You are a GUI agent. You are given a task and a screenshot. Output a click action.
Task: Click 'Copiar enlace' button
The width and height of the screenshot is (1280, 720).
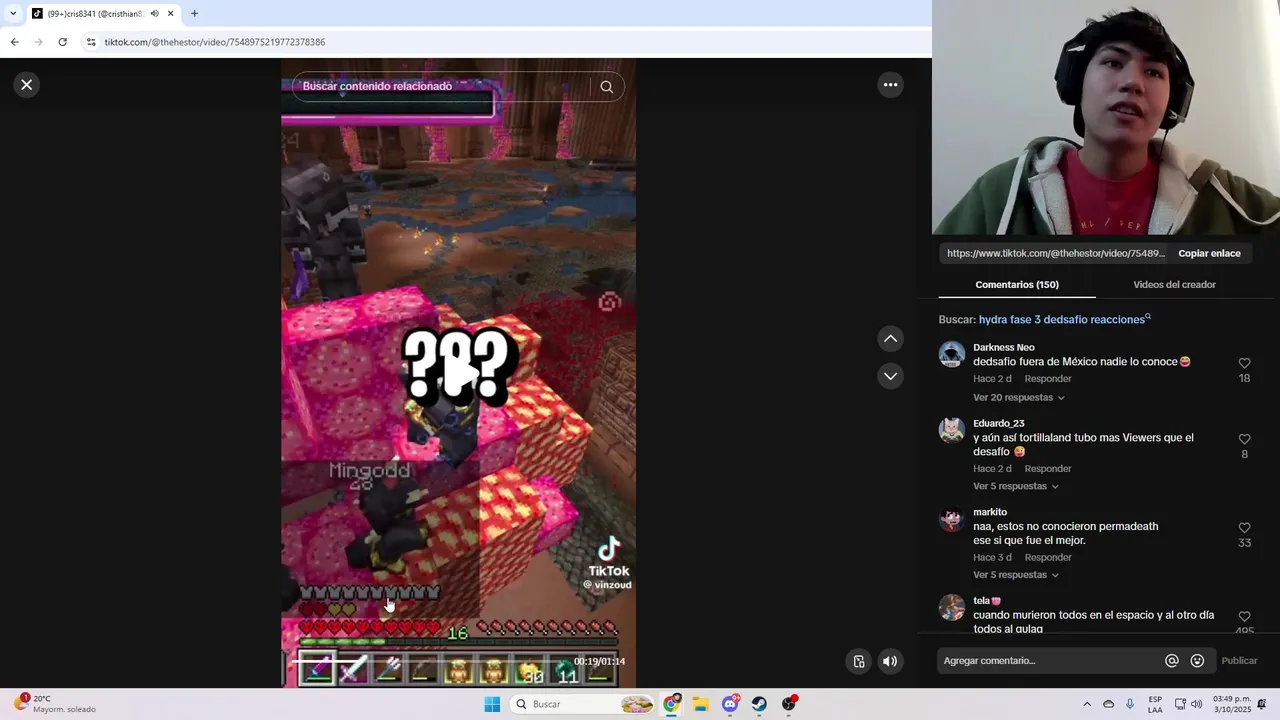(1209, 254)
